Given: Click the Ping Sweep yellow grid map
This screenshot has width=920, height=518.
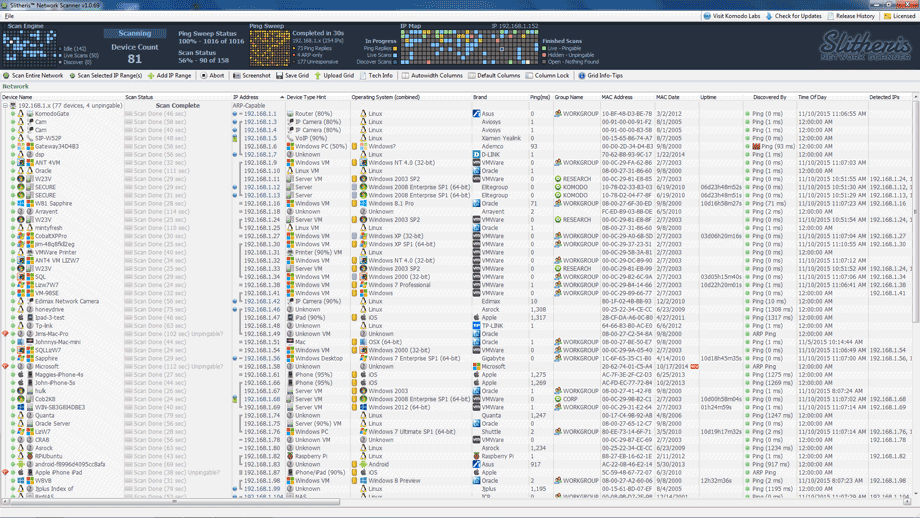Looking at the screenshot, I should click(x=269, y=48).
